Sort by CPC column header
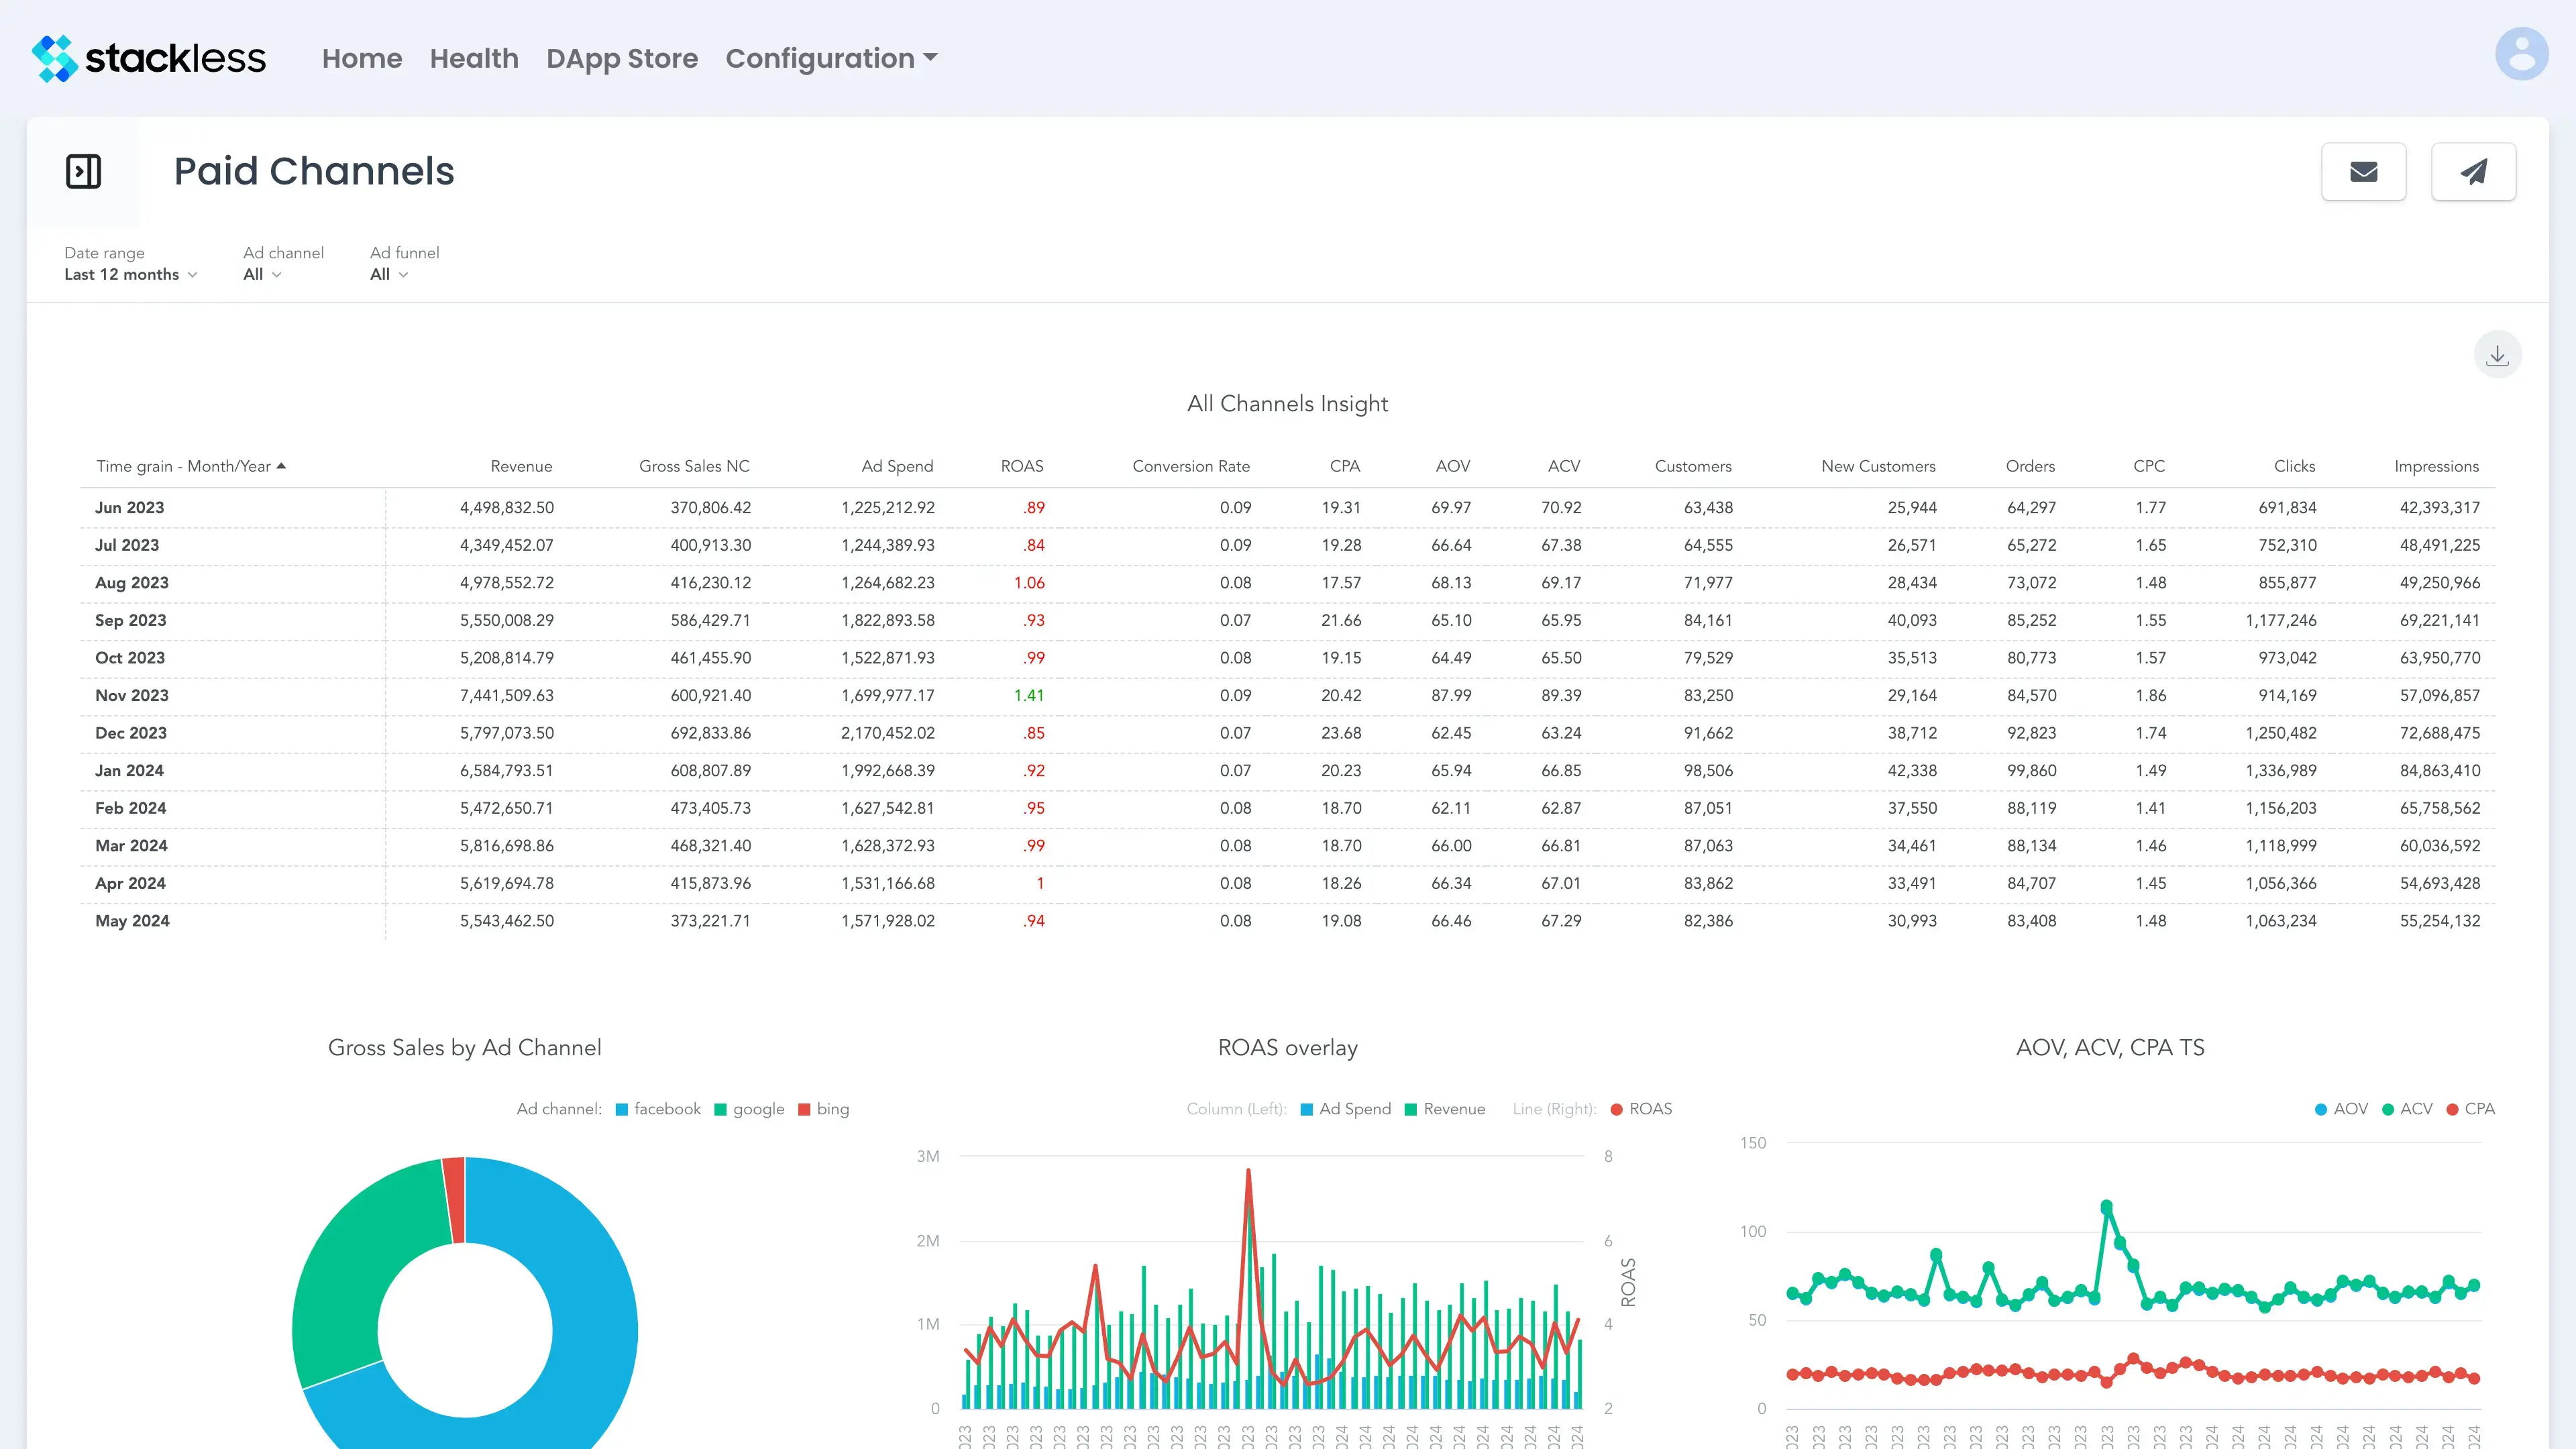The image size is (2576, 1449). pos(2149,466)
